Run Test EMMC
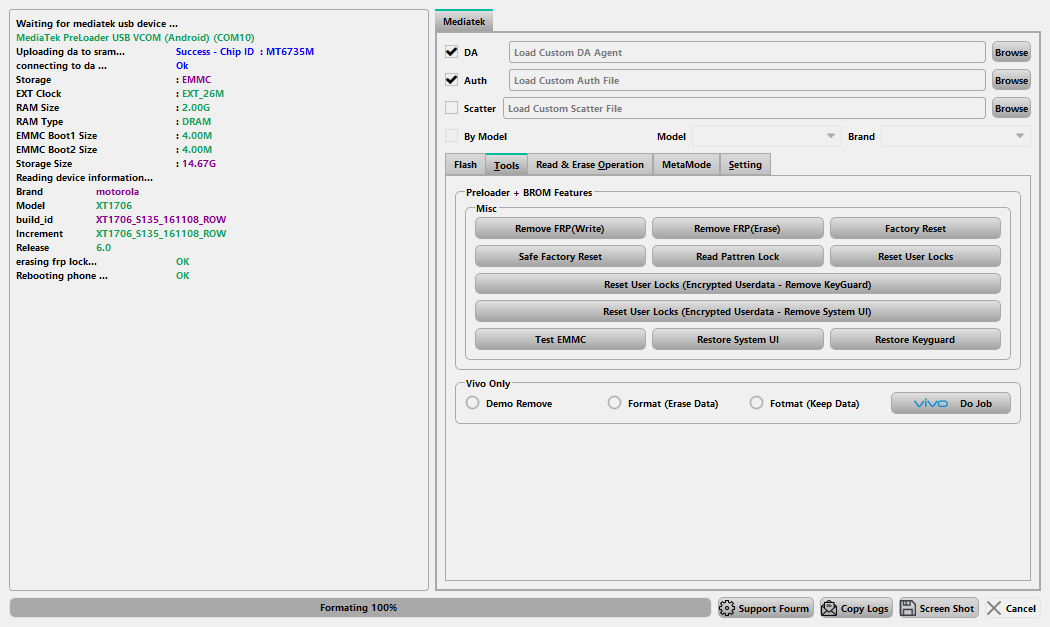The image size is (1050, 627). [x=560, y=340]
